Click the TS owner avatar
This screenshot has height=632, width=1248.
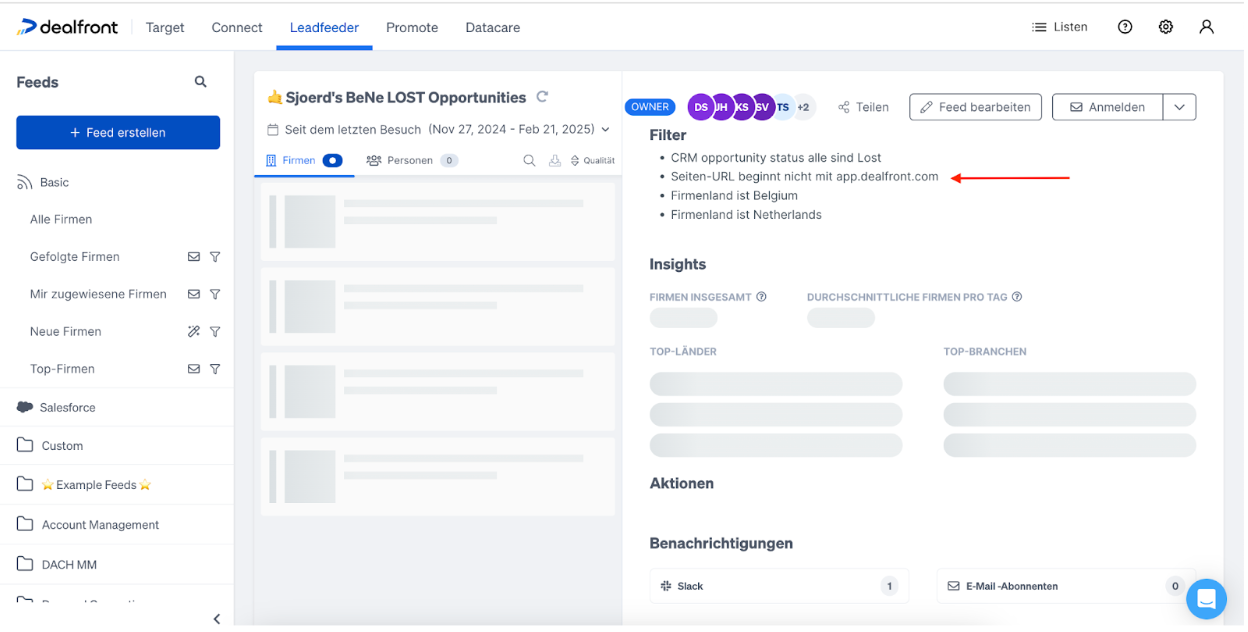(782, 107)
